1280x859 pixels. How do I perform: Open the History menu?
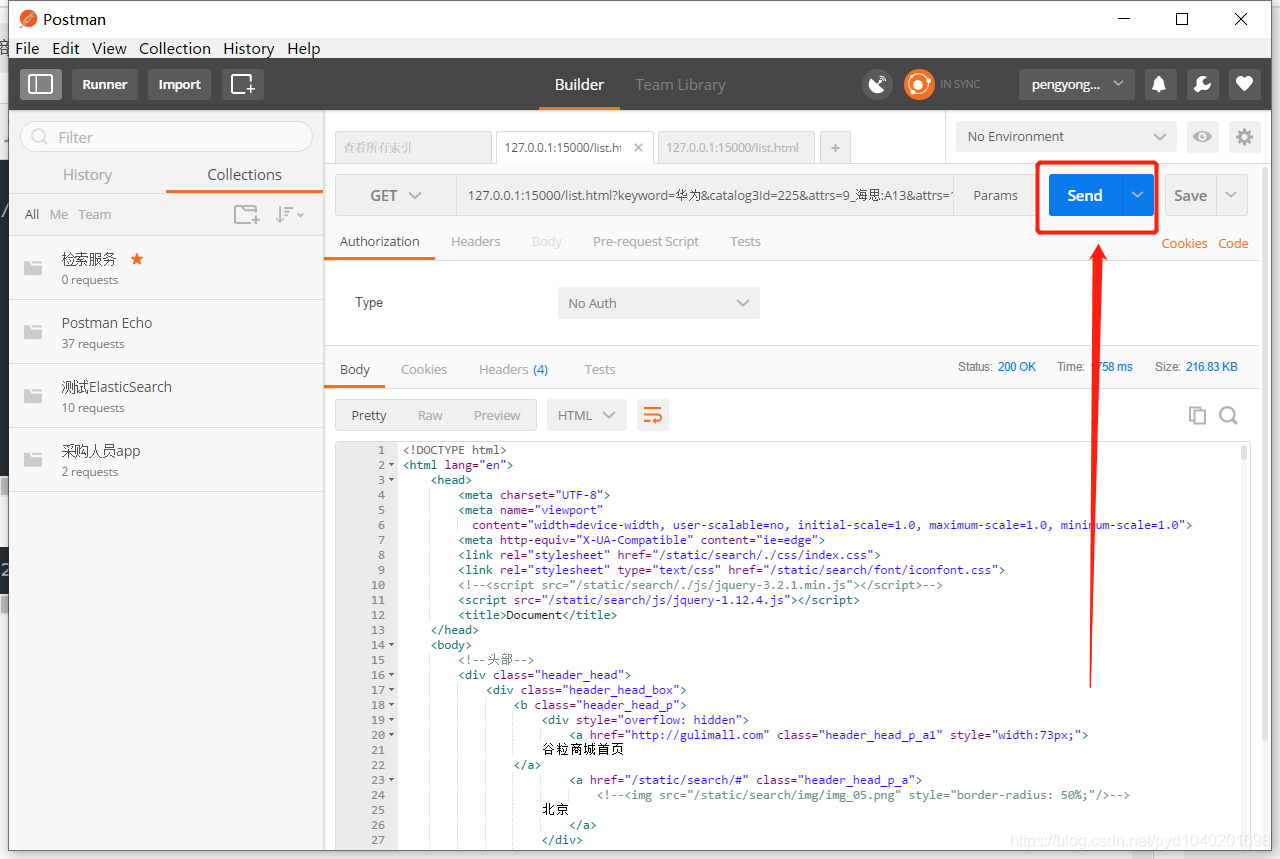coord(248,48)
